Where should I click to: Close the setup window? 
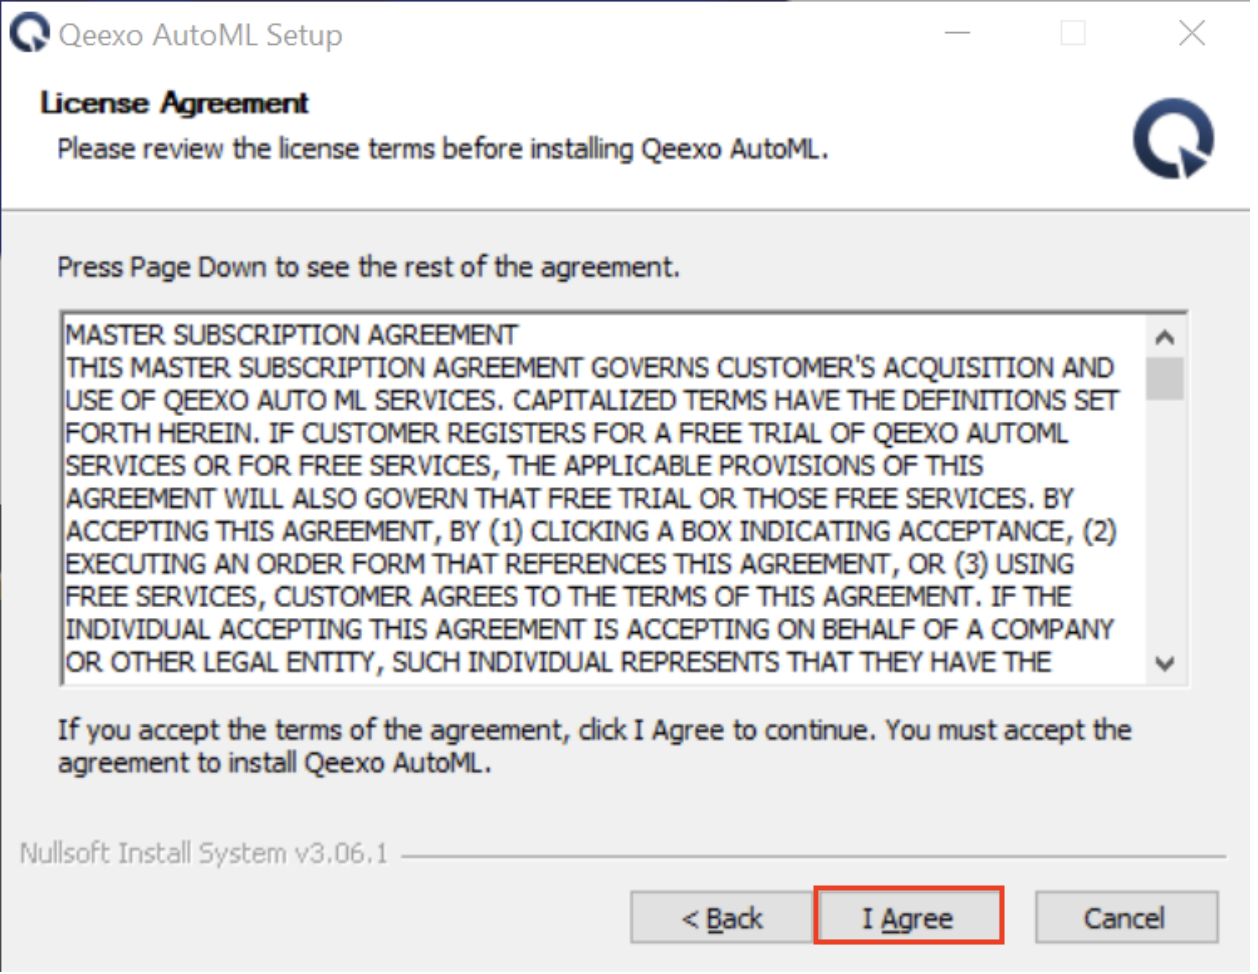1191,33
